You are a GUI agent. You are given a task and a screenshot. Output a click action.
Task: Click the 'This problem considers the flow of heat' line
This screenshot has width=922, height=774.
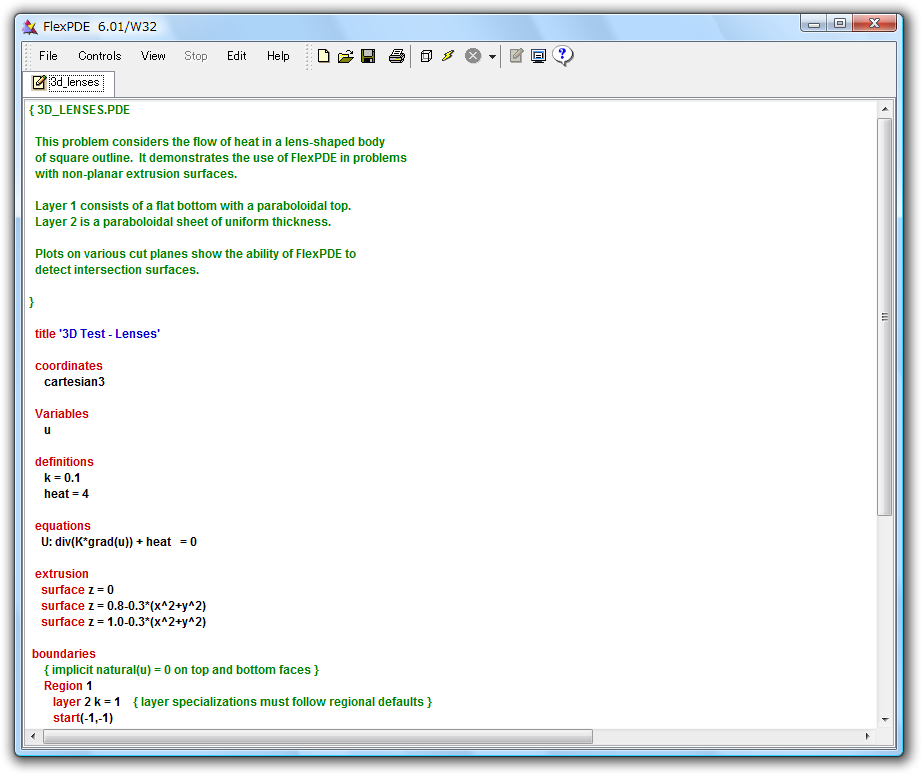tap(209, 142)
